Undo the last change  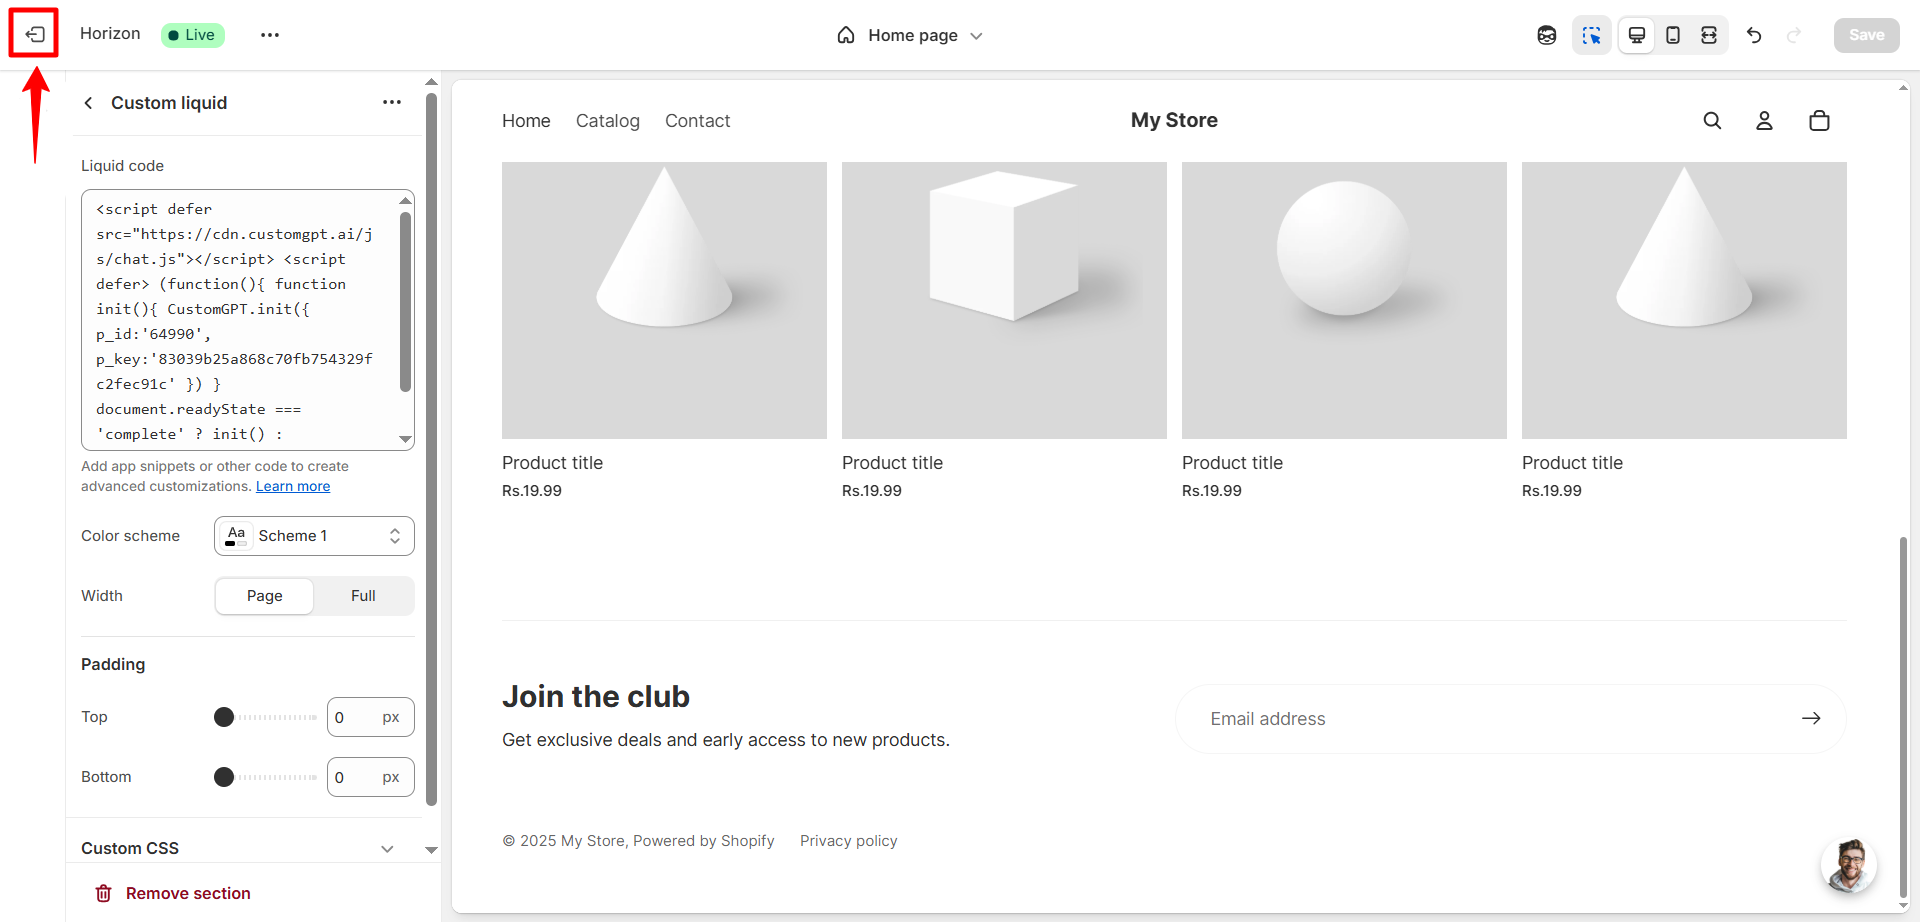[1754, 35]
